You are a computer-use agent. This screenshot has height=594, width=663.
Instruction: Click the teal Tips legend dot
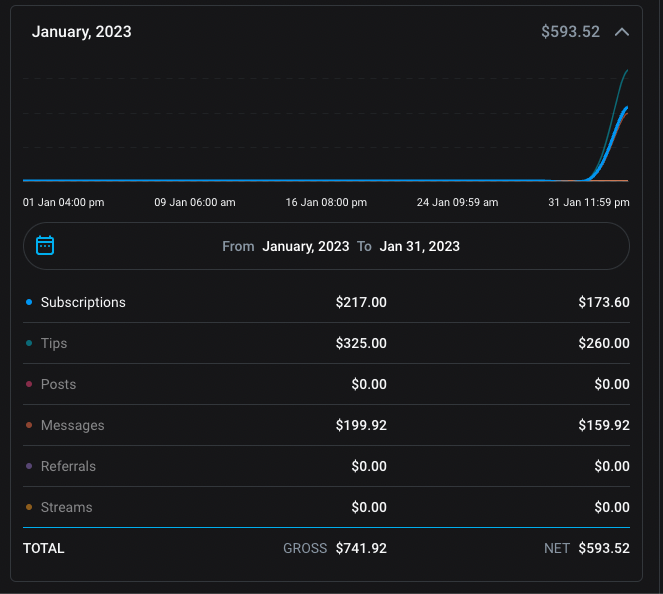pyautogui.click(x=29, y=343)
